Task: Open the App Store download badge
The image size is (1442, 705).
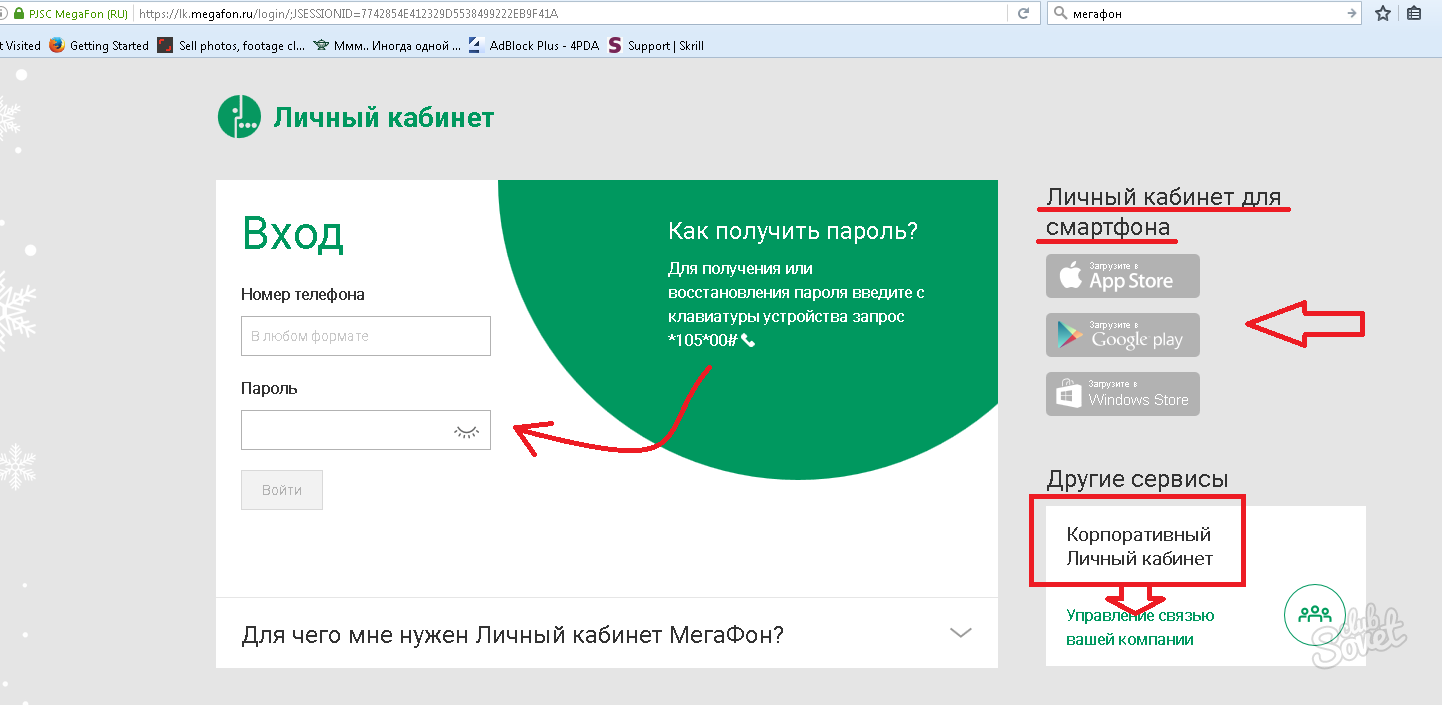Action: click(1123, 276)
